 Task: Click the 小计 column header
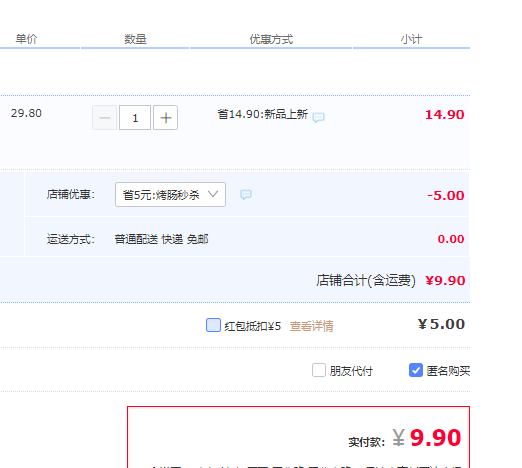(411, 39)
